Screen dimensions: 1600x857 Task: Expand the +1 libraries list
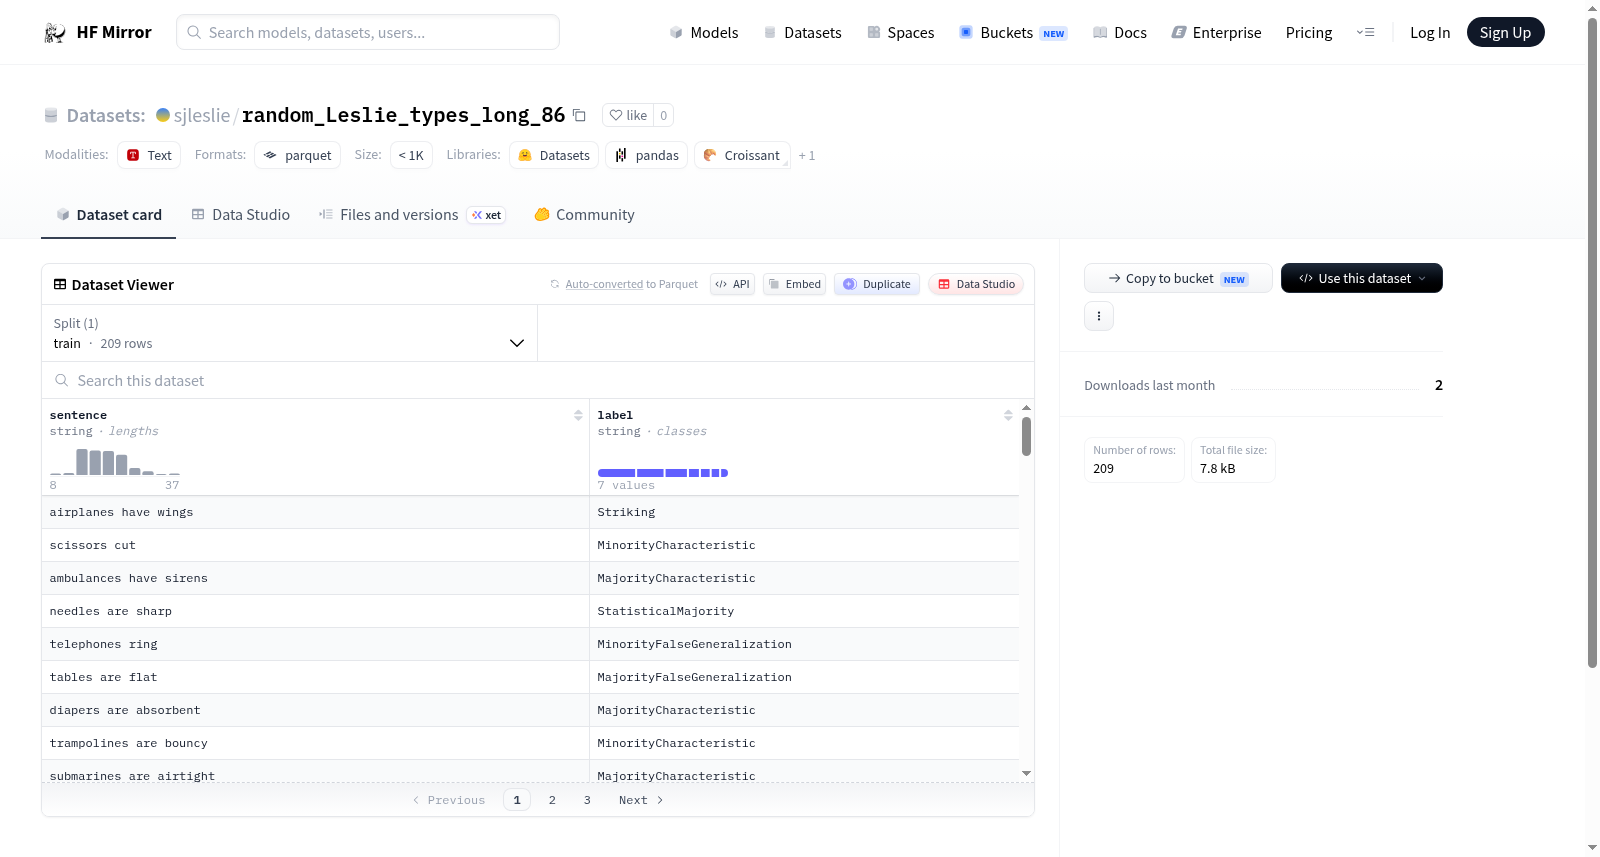click(807, 156)
